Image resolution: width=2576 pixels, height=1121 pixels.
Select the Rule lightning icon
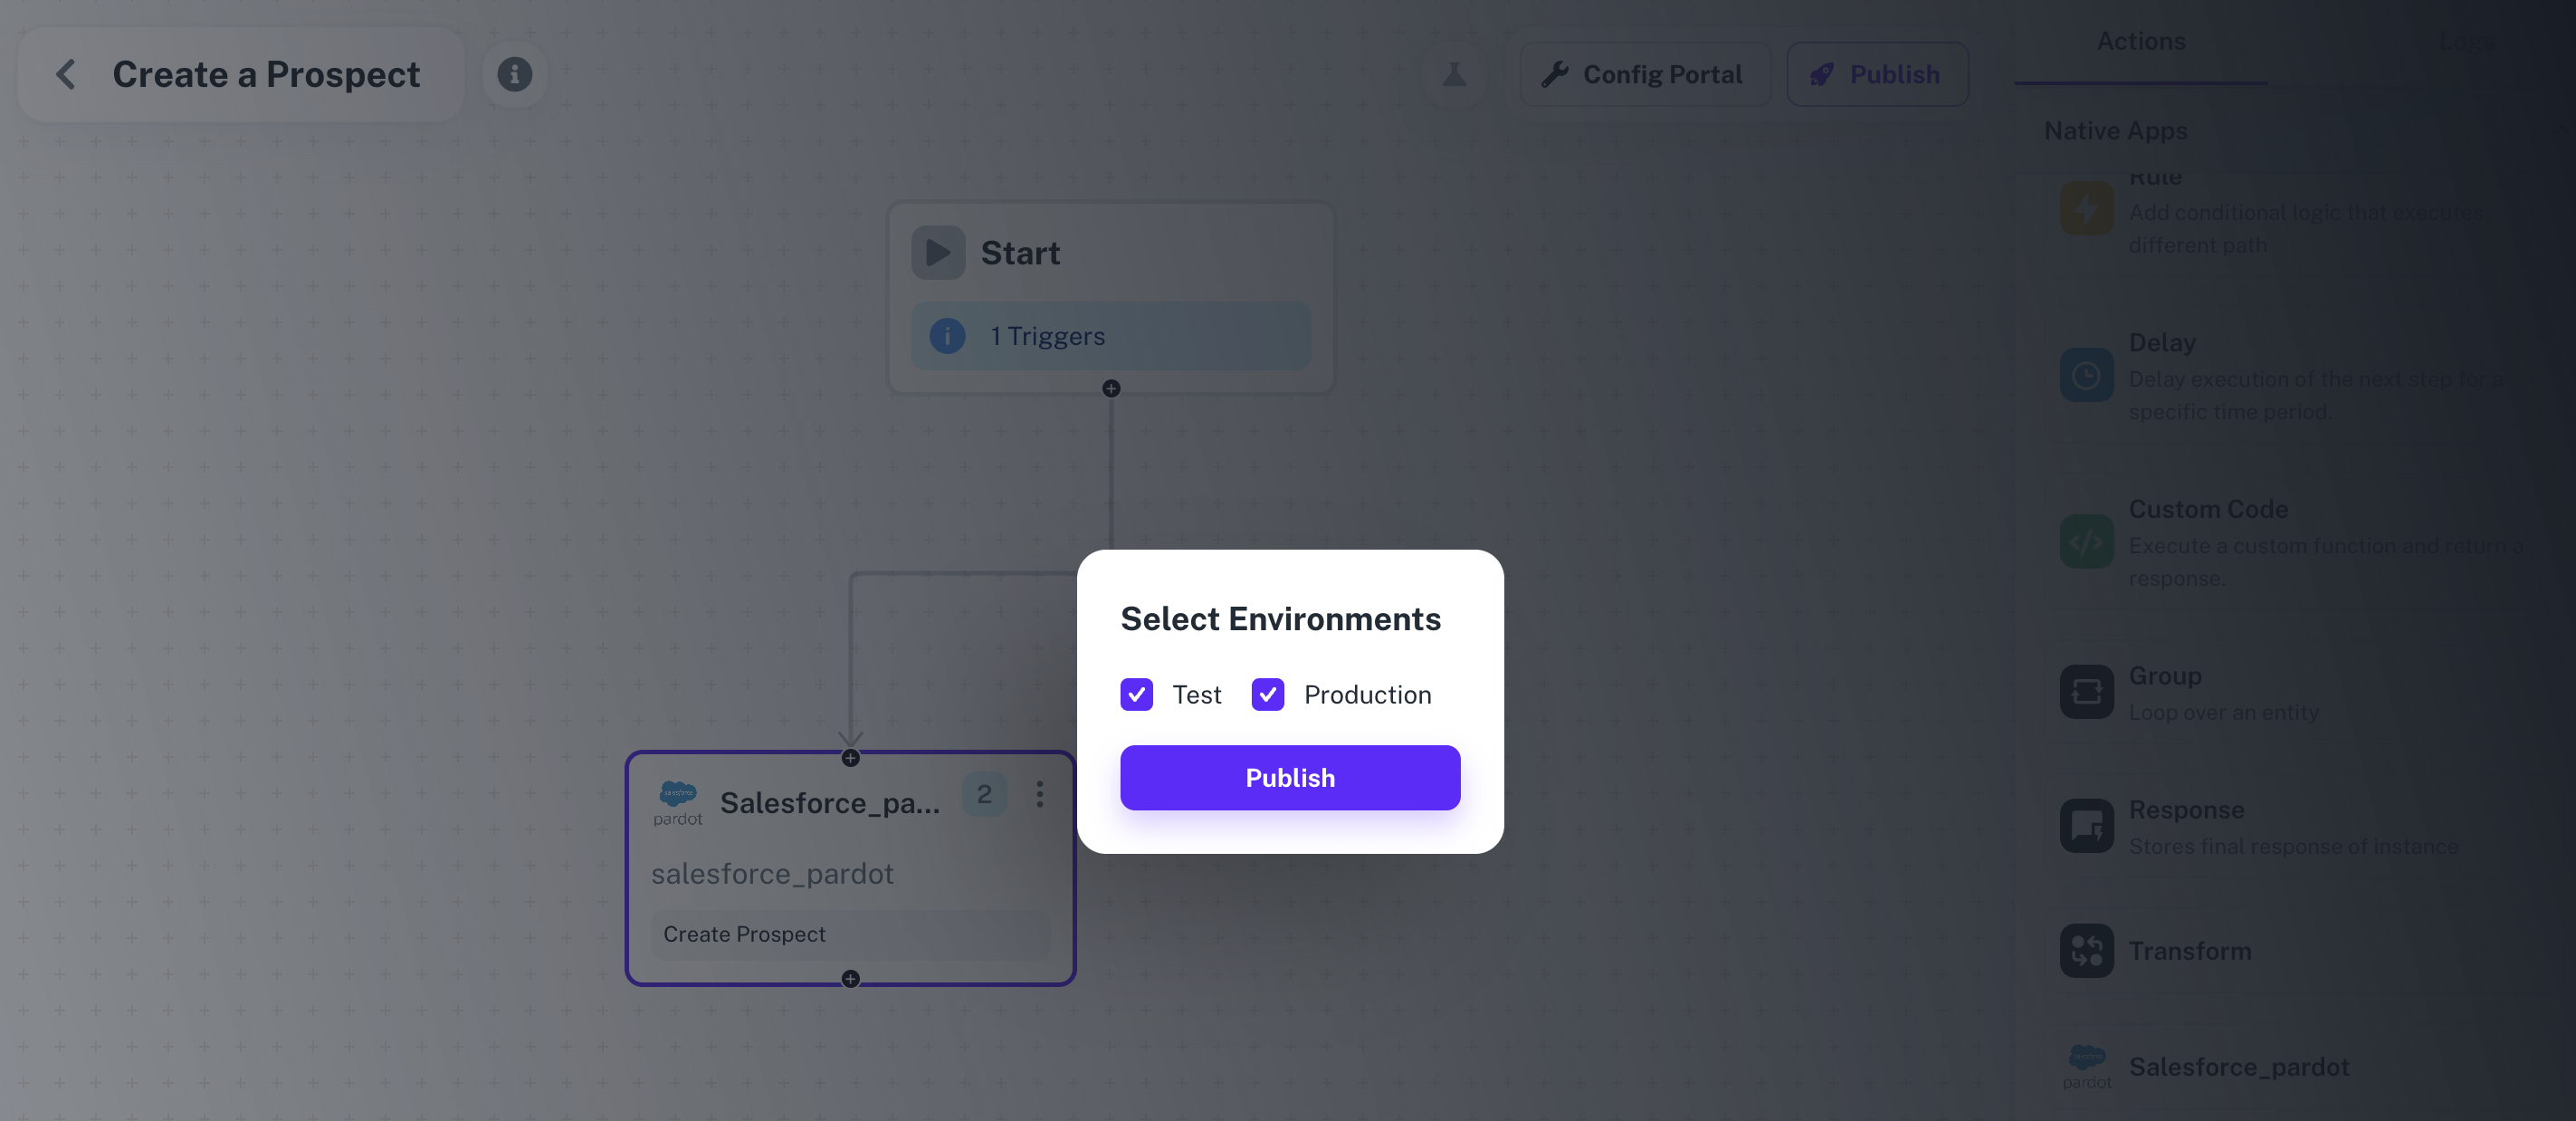click(2087, 210)
